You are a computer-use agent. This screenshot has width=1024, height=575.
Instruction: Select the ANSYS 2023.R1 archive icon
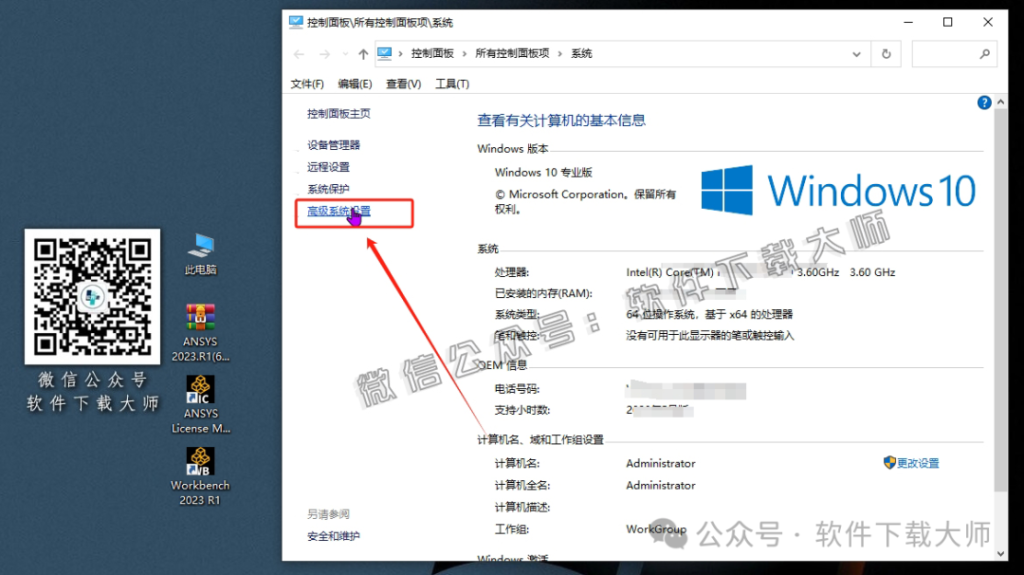[200, 333]
